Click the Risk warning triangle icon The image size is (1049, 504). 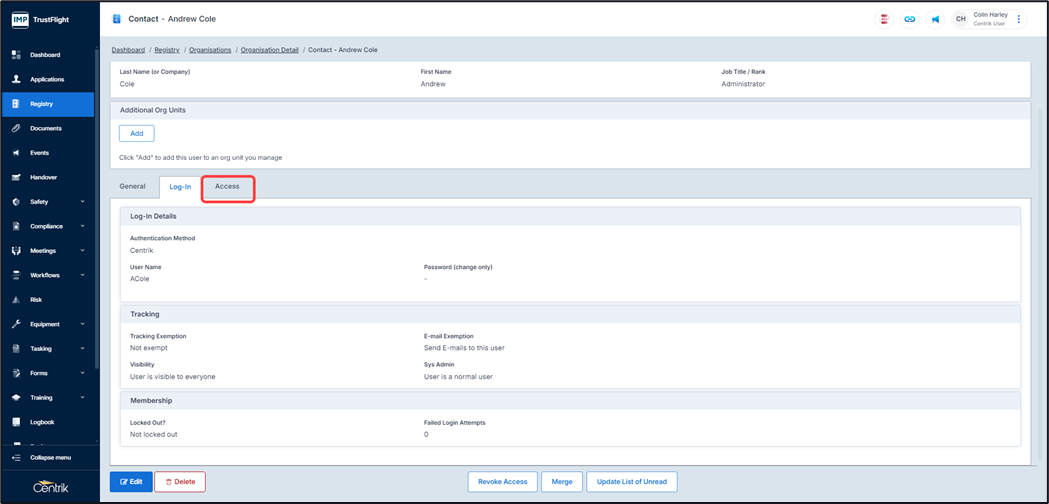[16, 300]
